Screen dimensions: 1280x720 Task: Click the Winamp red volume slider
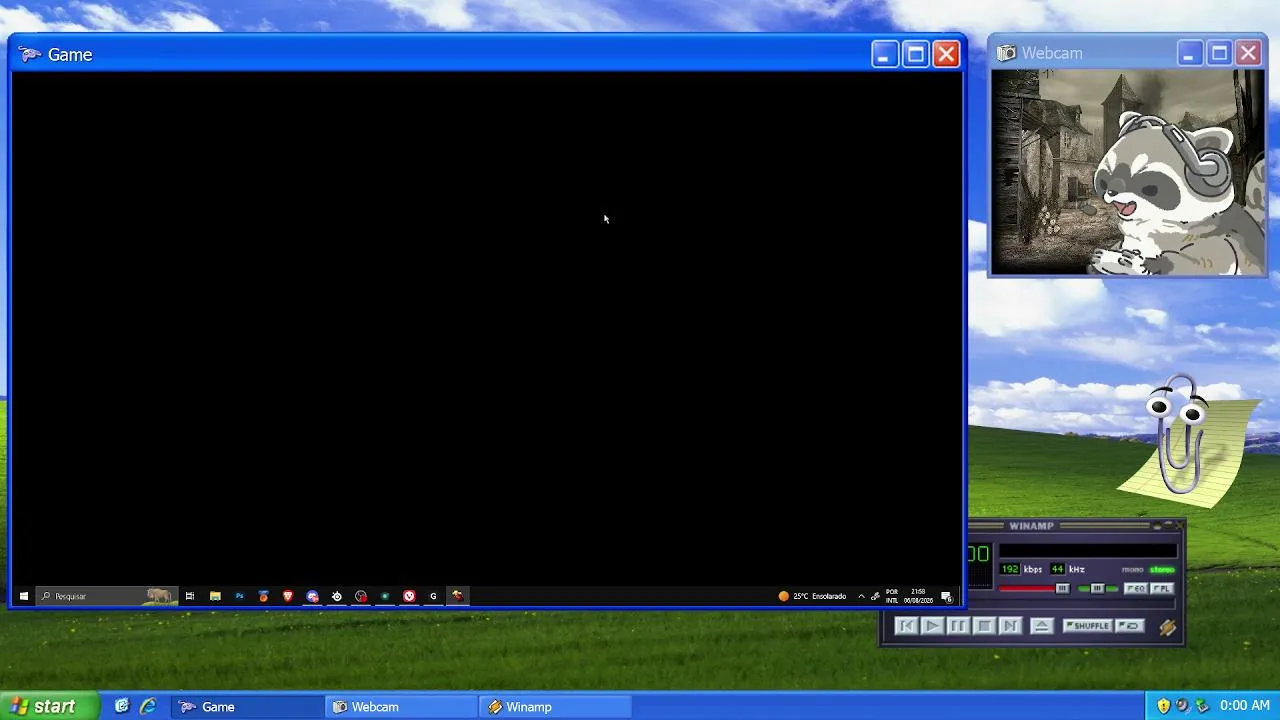(x=1034, y=589)
